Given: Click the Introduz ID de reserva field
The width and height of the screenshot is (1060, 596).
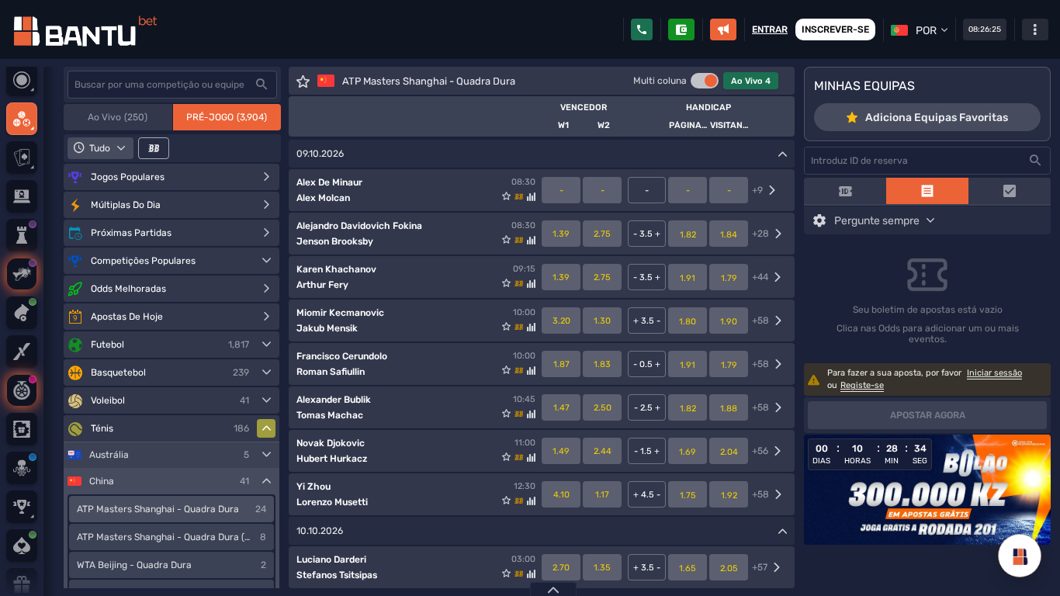Looking at the screenshot, I should pyautogui.click(x=927, y=160).
